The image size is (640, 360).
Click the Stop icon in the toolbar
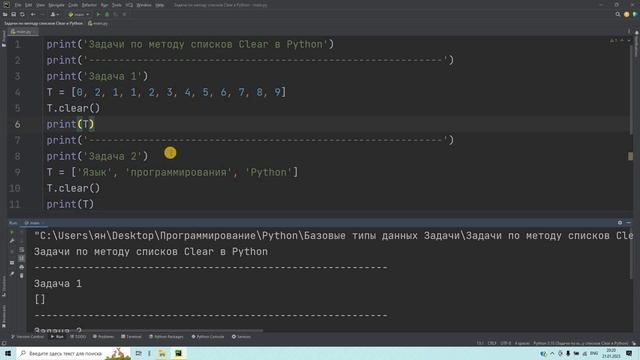[x=124, y=14]
